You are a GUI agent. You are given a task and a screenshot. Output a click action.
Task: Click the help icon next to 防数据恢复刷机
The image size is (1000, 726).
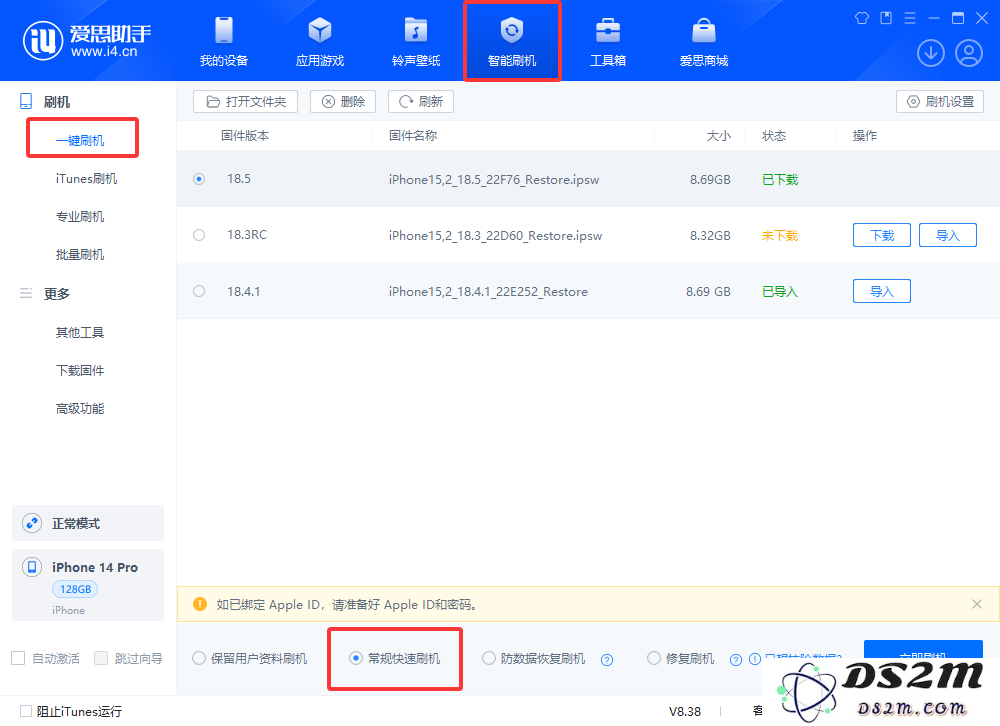(607, 660)
